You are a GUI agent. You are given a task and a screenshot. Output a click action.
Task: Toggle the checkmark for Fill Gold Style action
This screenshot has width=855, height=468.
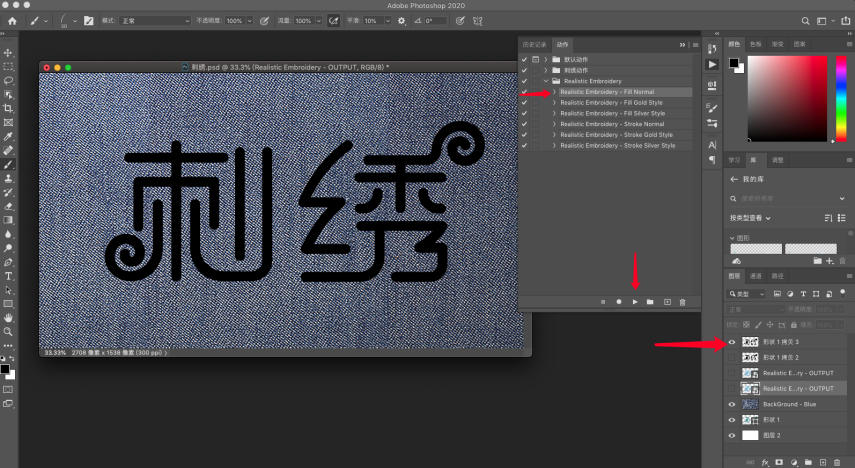point(524,103)
